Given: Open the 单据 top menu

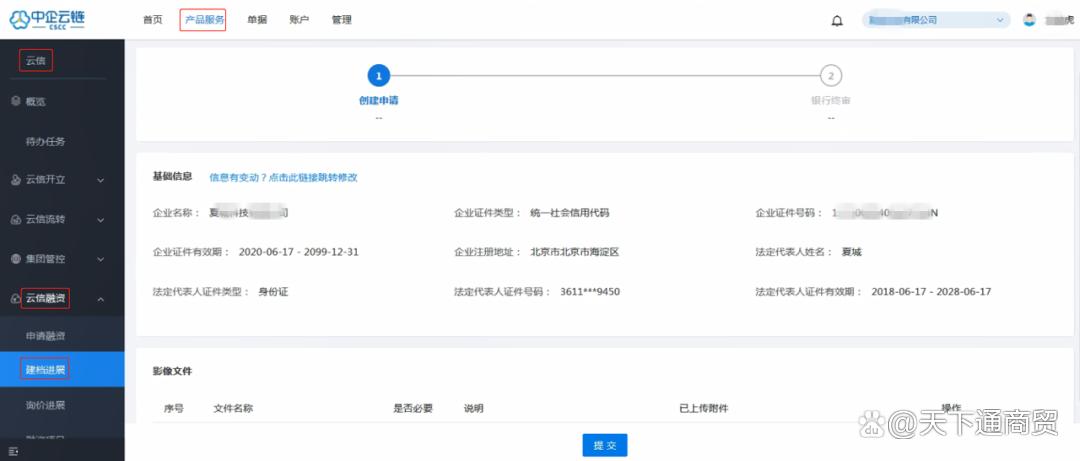Looking at the screenshot, I should coord(257,20).
